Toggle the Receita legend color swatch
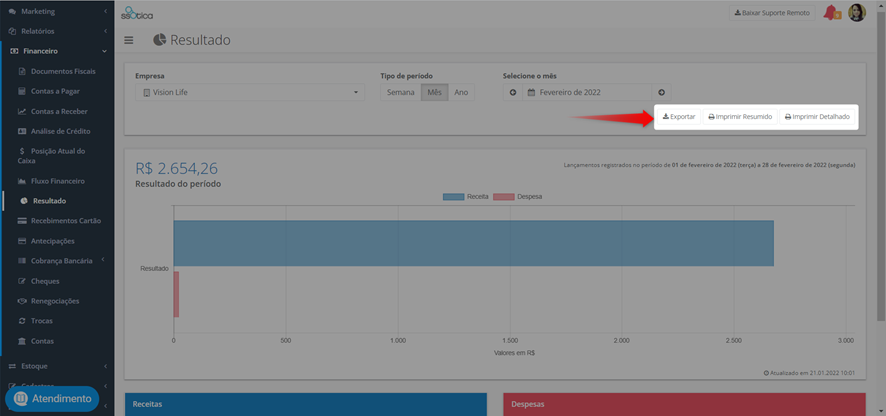Viewport: 886px width, 416px height. click(x=454, y=197)
